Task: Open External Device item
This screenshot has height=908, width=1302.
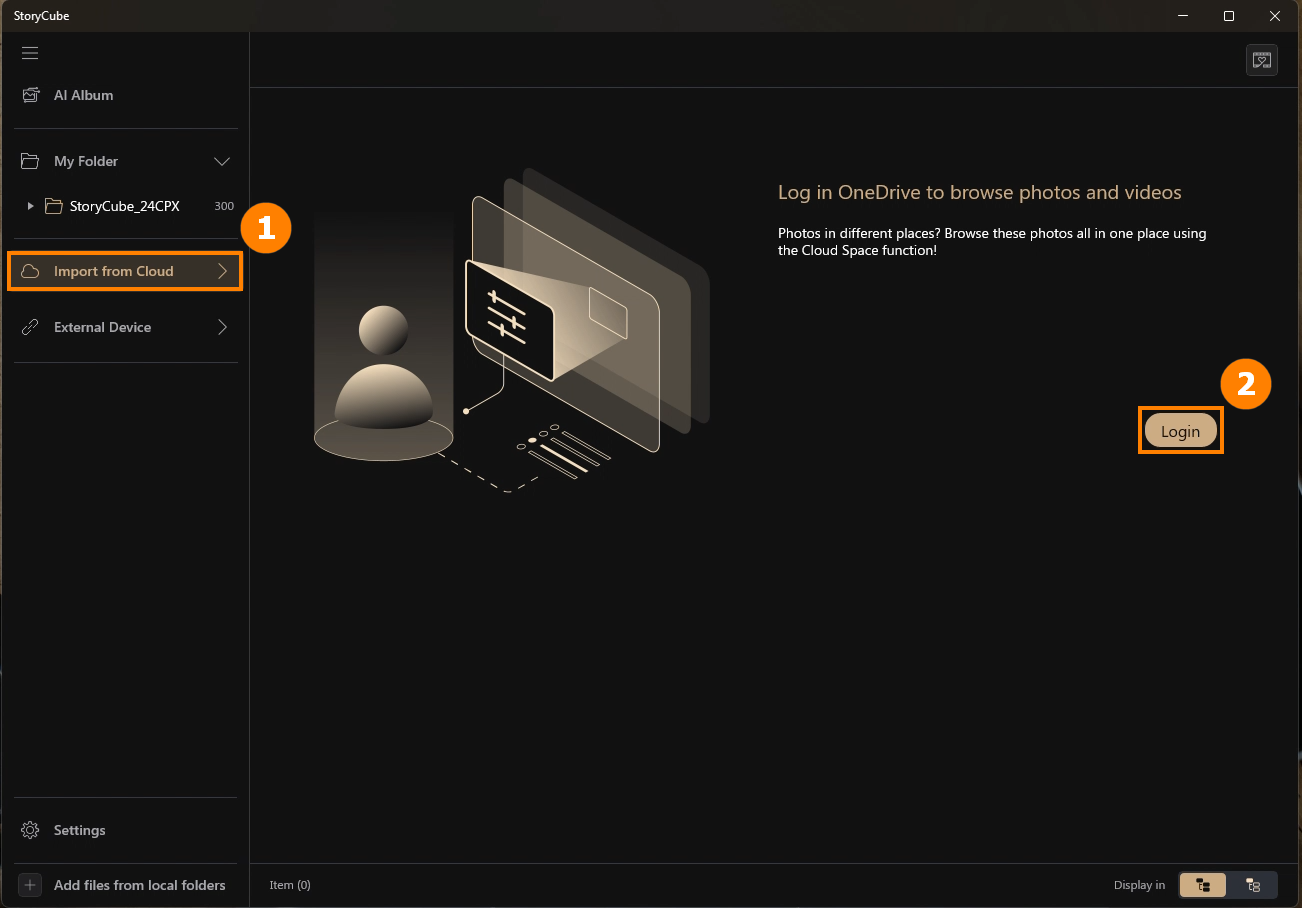Action: pos(126,327)
